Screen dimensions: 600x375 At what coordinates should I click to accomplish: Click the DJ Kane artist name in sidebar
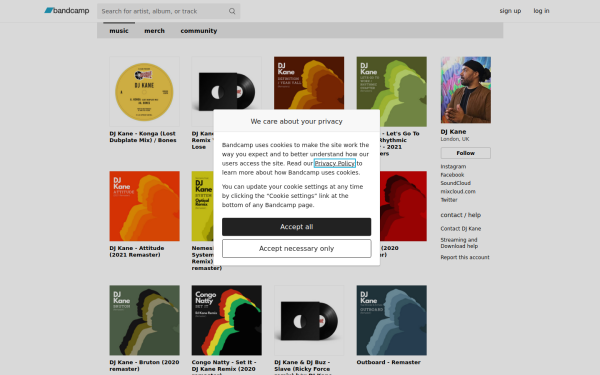click(453, 132)
